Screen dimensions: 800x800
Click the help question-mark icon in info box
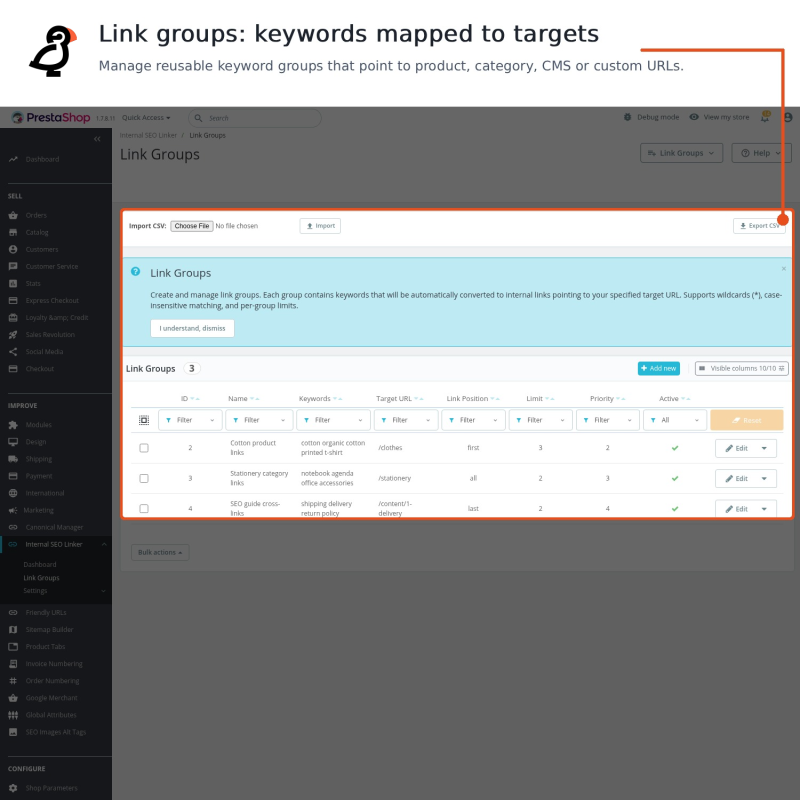[135, 271]
